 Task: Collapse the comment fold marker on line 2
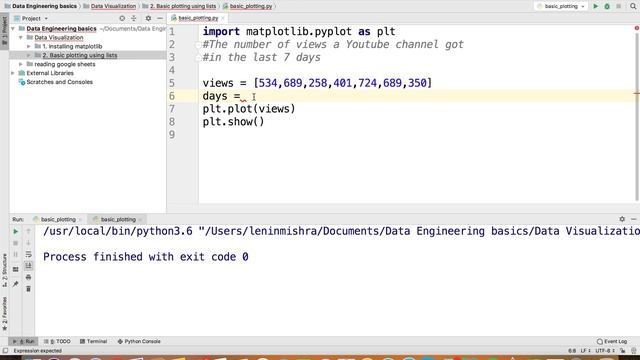click(198, 45)
